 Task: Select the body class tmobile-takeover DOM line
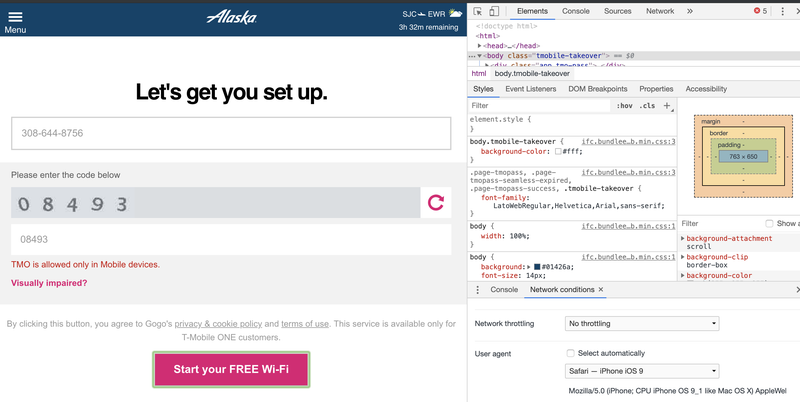pos(634,56)
